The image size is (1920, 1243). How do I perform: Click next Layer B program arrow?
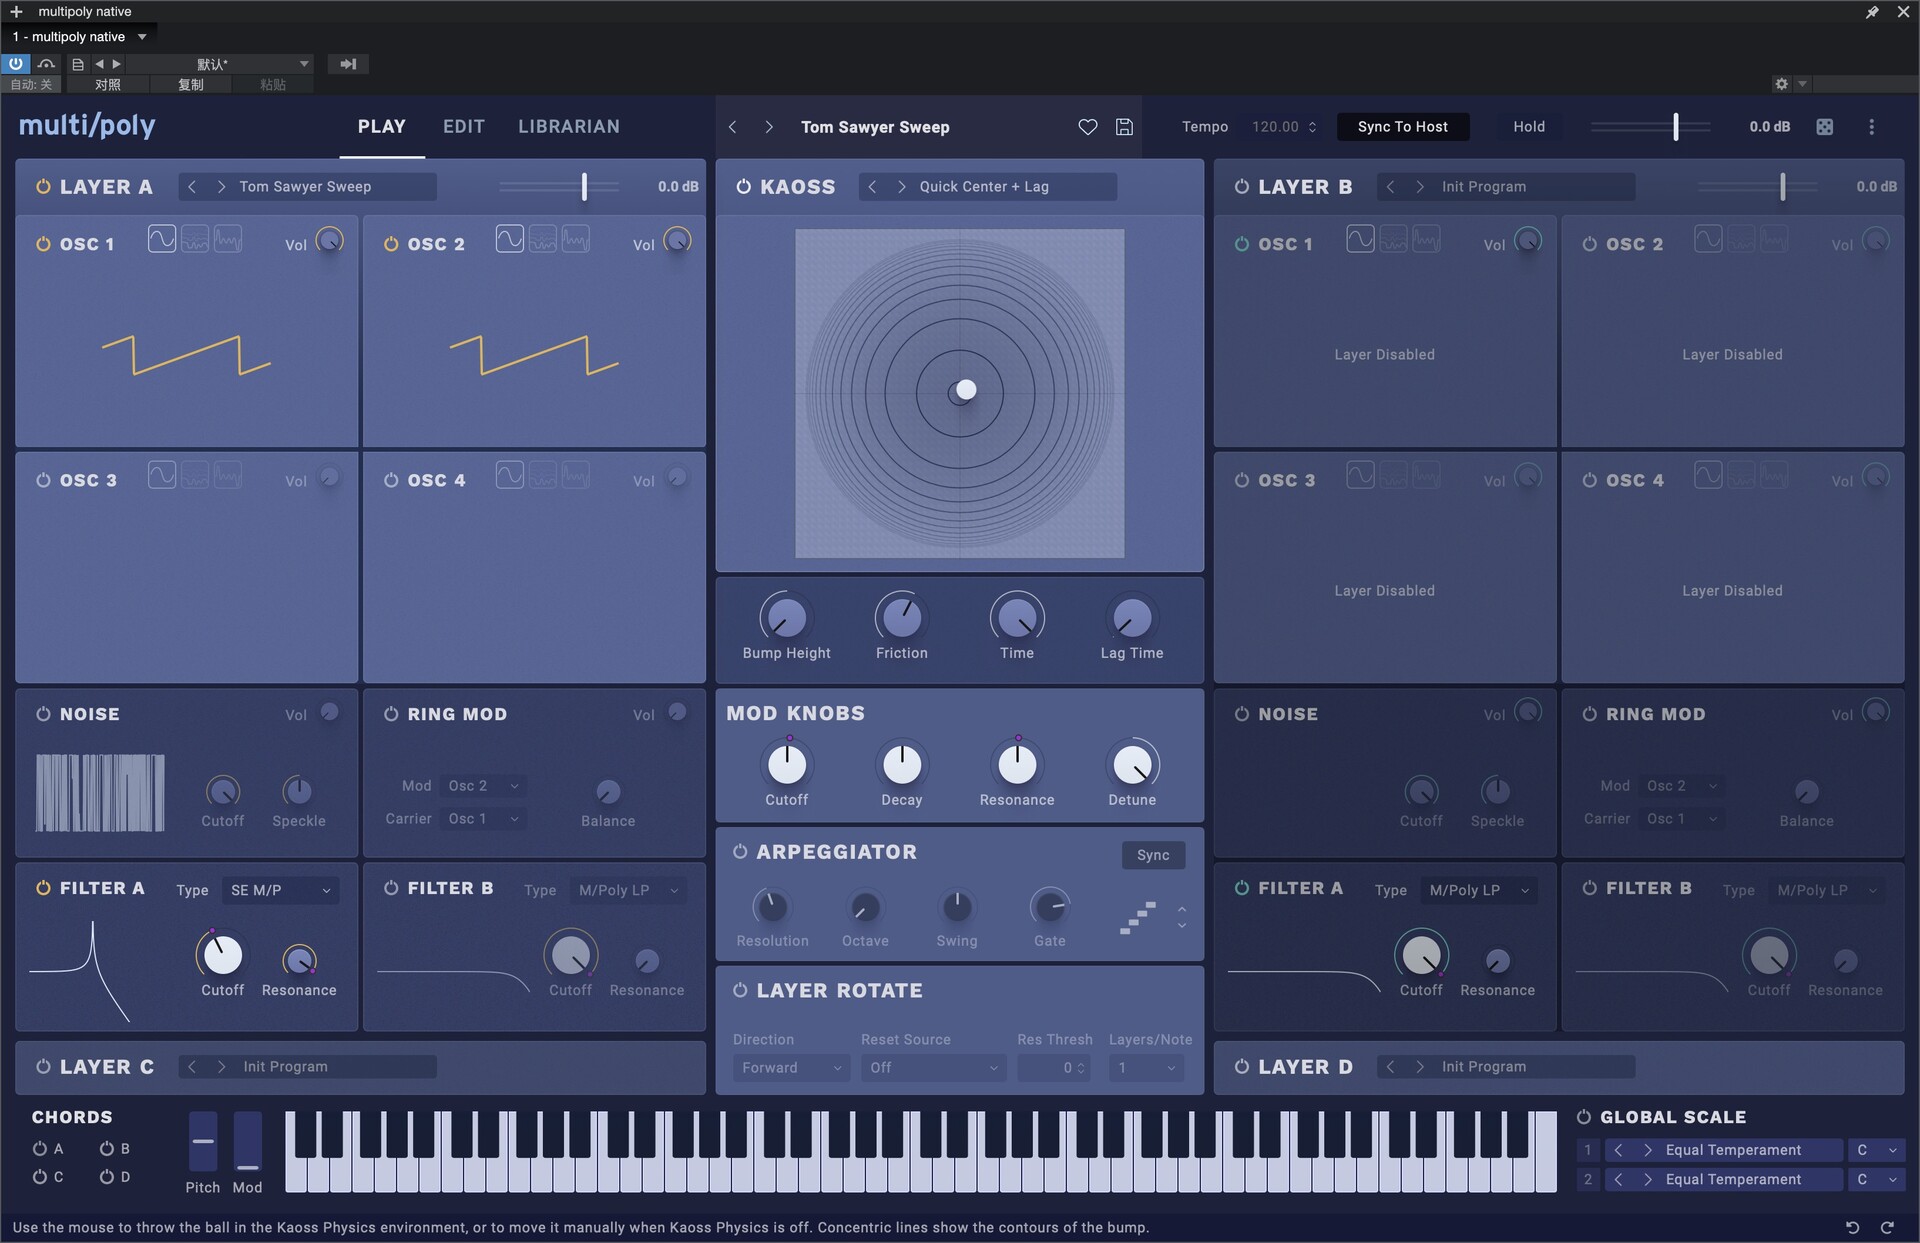pos(1419,187)
